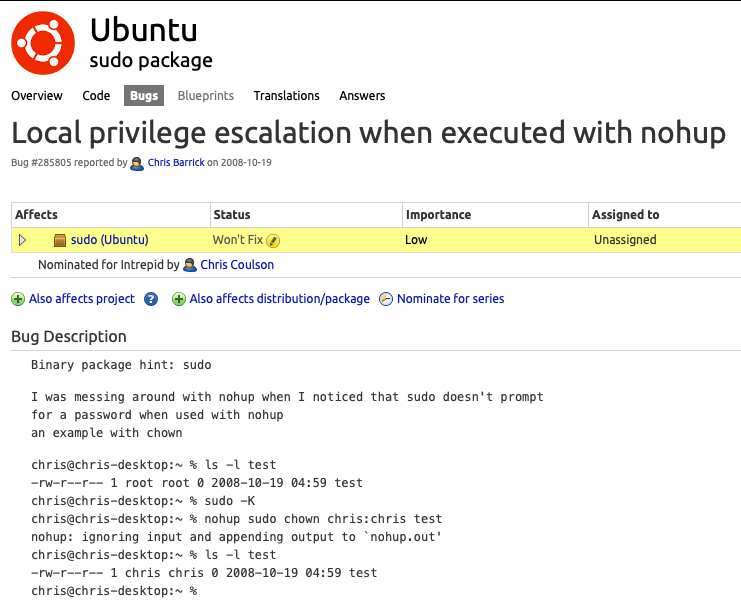Expand the sudo (Ubuntu) row triangle
Viewport: 741px width, 610px height.
tap(22, 240)
